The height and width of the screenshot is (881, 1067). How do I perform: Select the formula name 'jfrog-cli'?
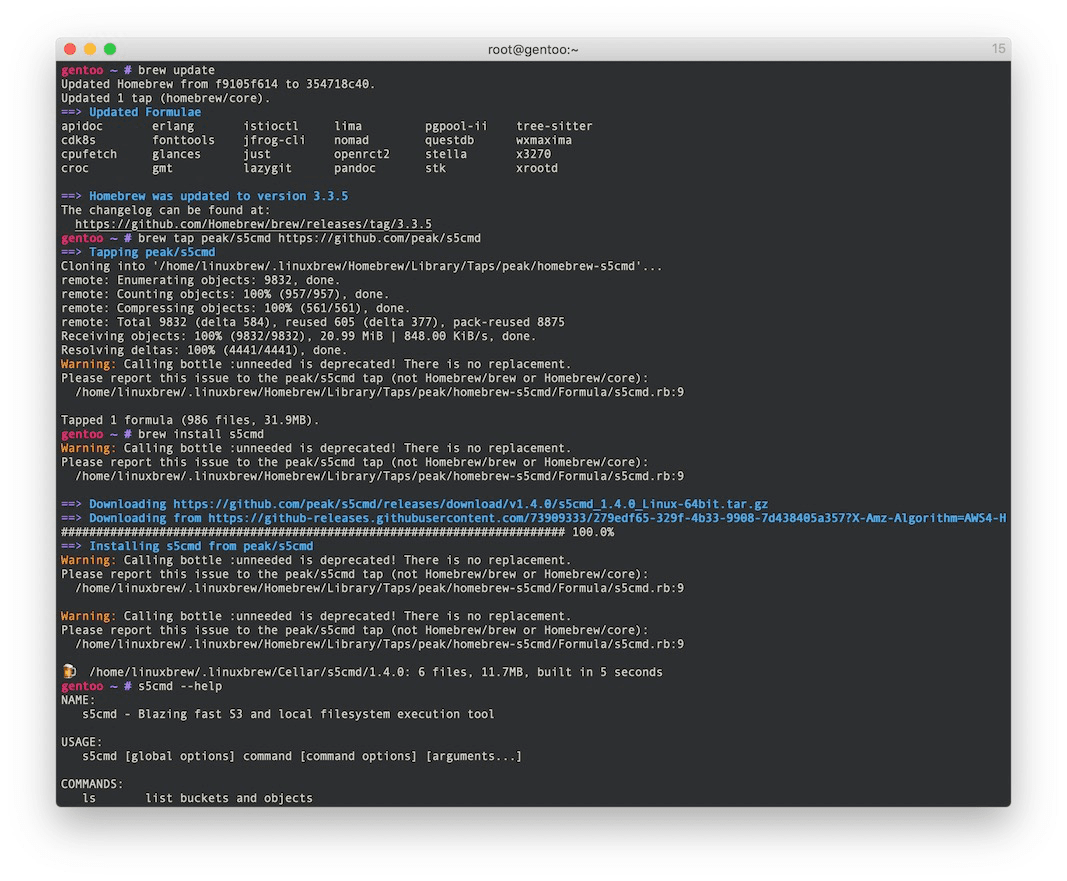click(x=274, y=140)
